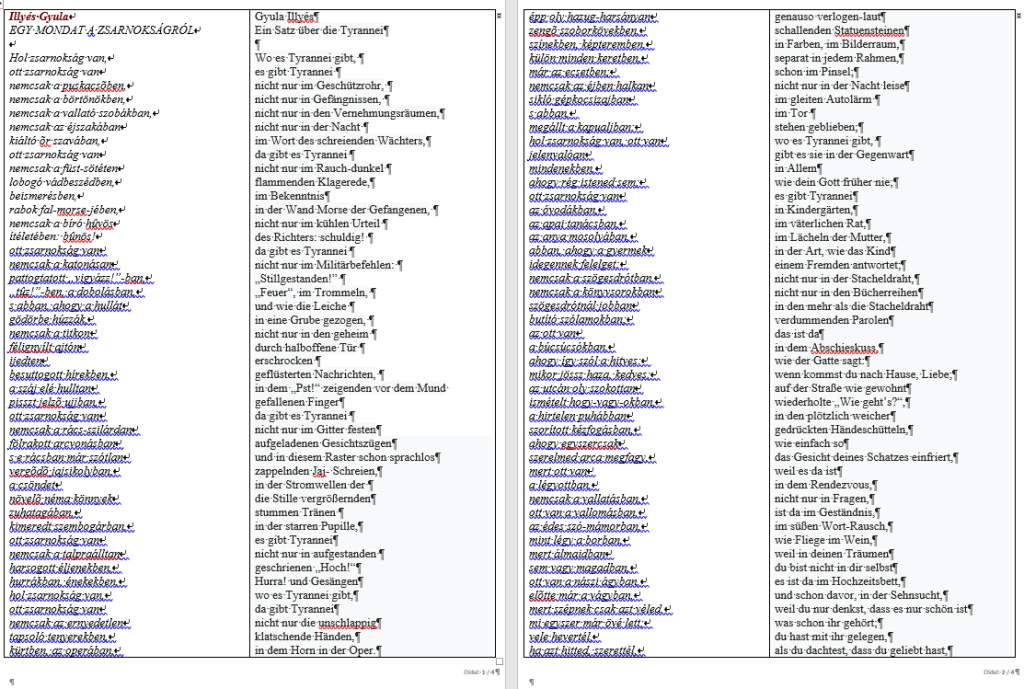Click the 'Oldal: 1 / 4' page footer
This screenshot has height=689, width=1024.
(478, 672)
